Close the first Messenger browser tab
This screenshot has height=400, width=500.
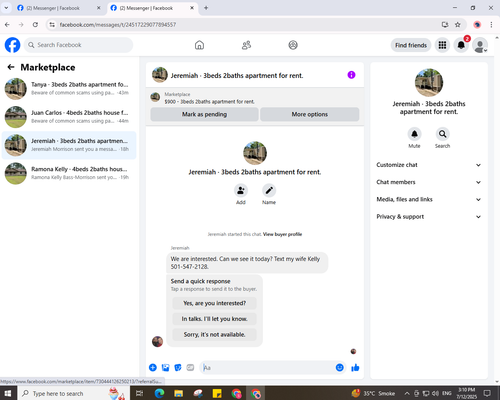click(x=99, y=8)
